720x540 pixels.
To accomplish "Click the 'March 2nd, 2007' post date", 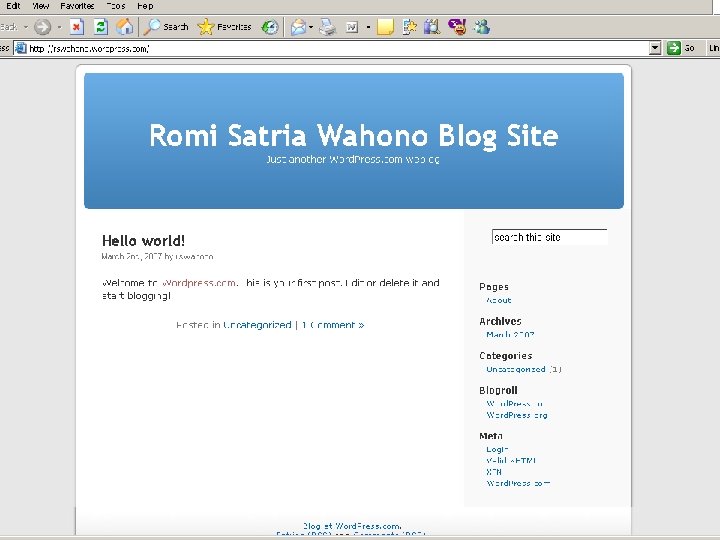I will point(132,257).
